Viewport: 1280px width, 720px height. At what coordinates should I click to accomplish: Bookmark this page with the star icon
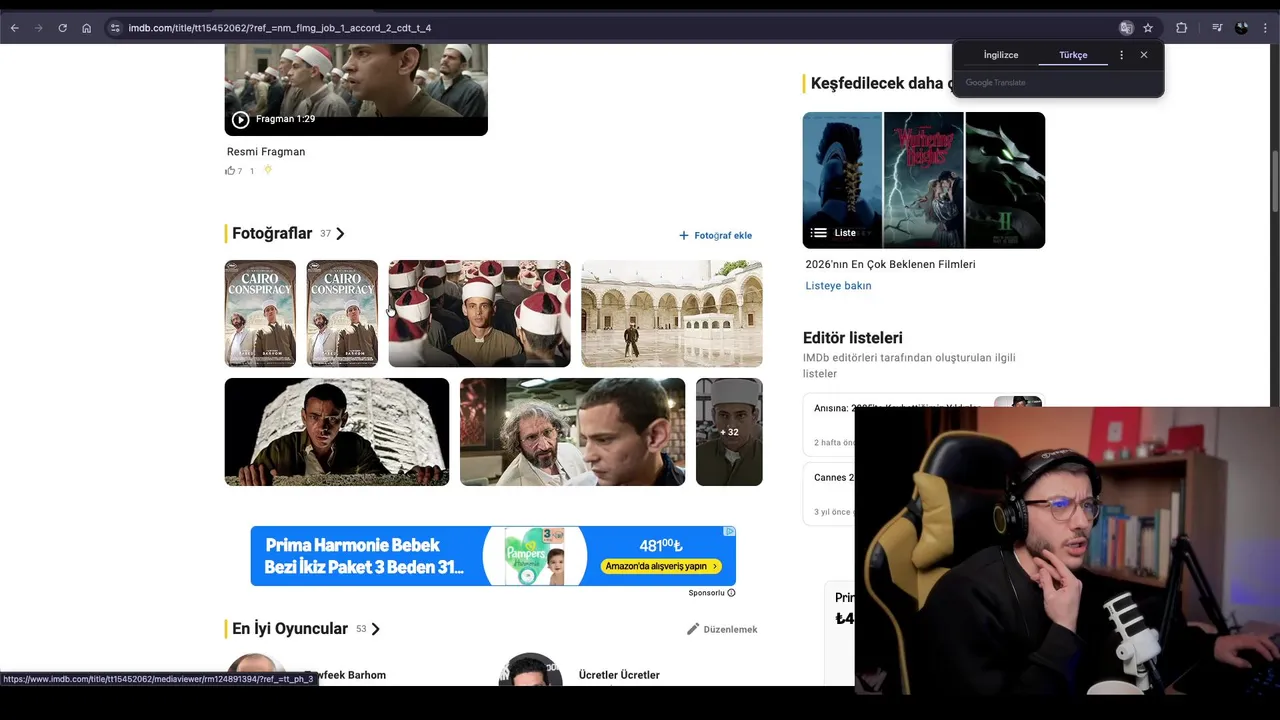(1148, 28)
